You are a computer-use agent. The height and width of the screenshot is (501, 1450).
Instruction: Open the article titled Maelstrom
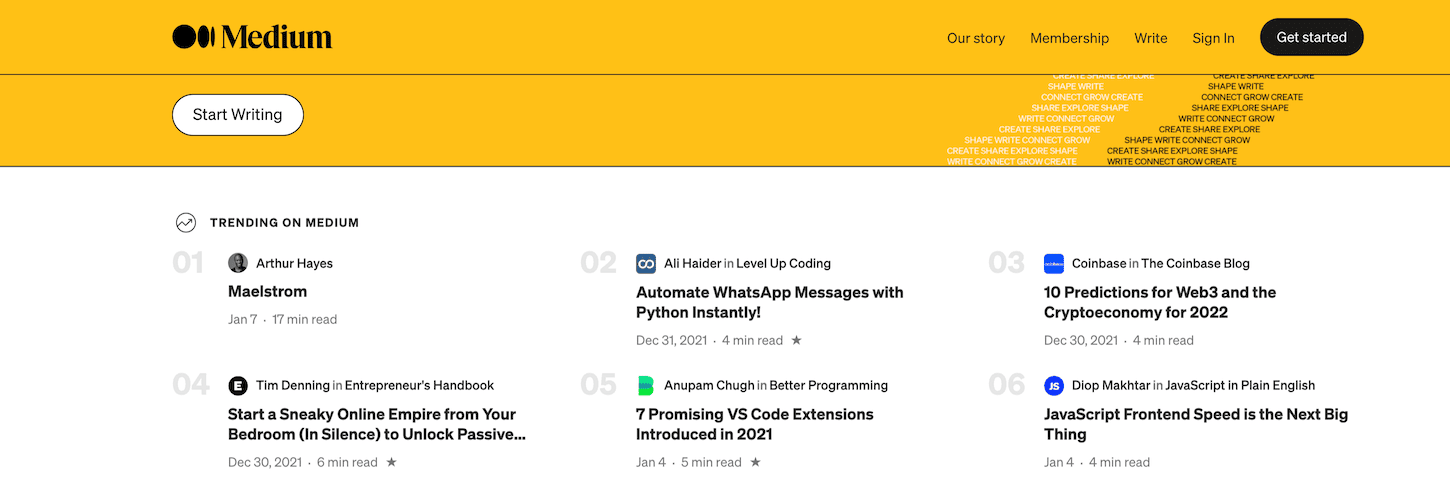[x=268, y=291]
